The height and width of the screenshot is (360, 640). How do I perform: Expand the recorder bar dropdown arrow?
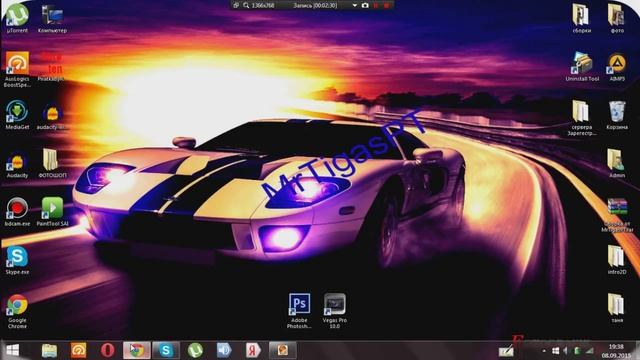coord(355,5)
